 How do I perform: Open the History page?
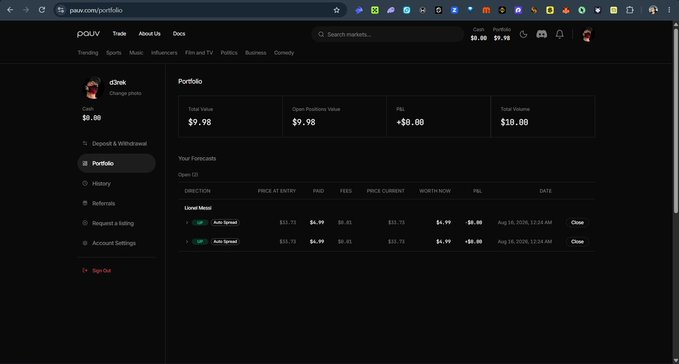click(x=116, y=184)
